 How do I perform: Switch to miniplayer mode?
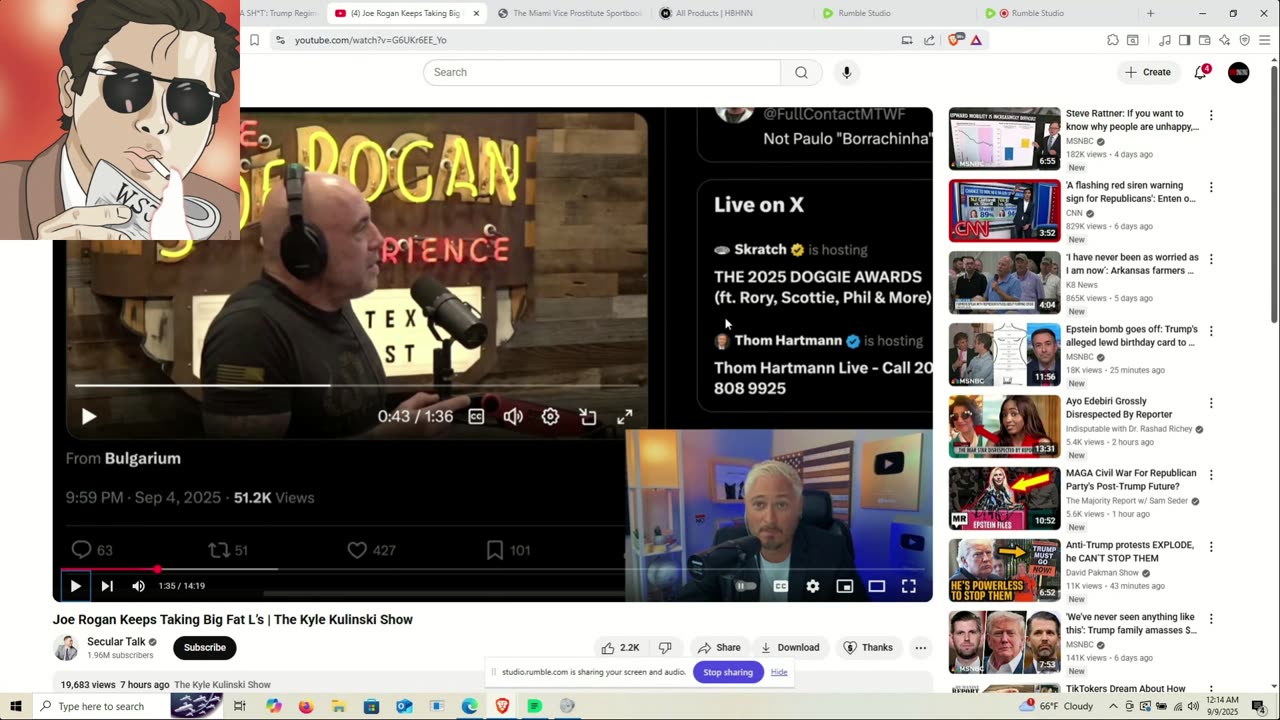[845, 586]
